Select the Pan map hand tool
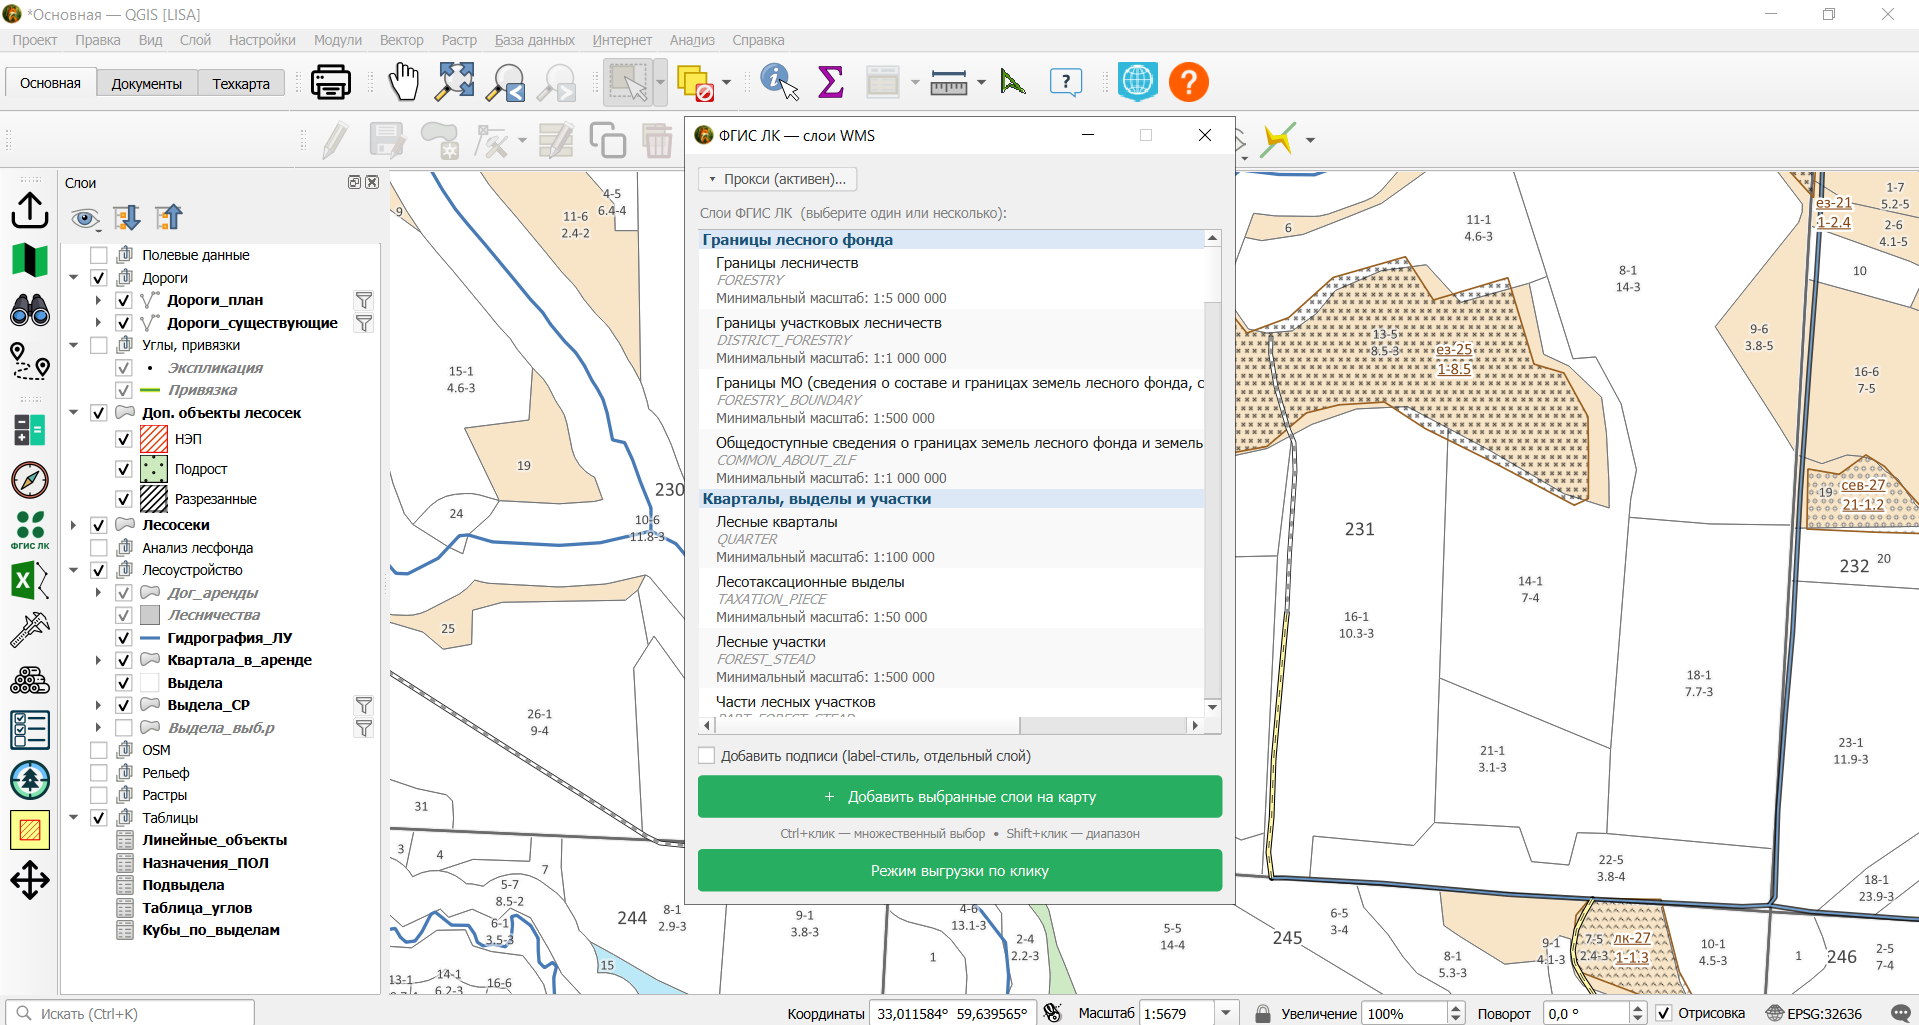The image size is (1919, 1025). pos(403,82)
